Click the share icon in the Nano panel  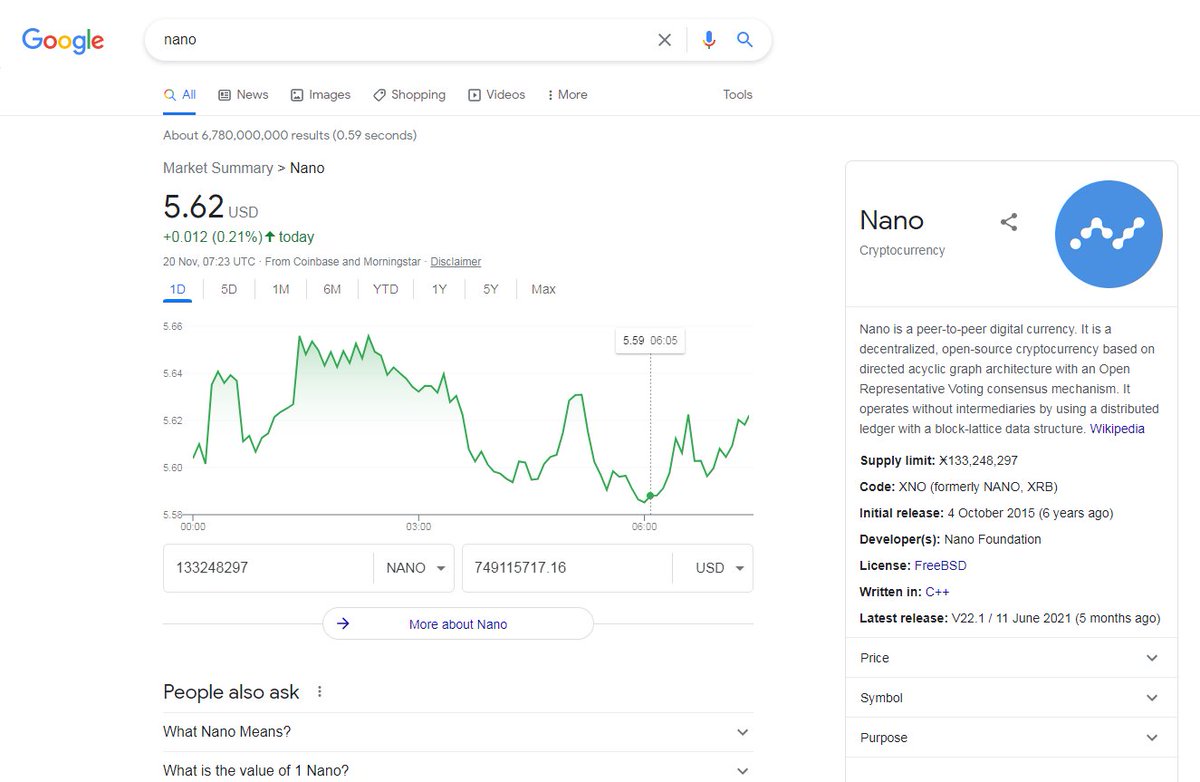(x=1008, y=222)
